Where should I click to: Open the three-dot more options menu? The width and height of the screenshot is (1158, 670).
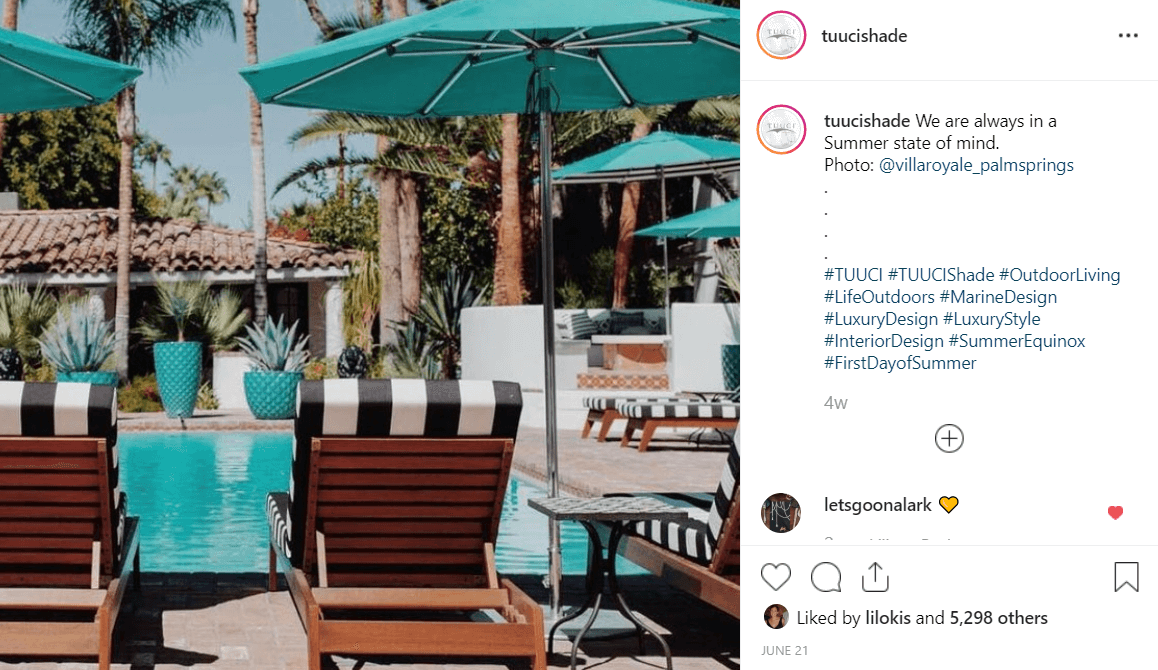[x=1128, y=35]
